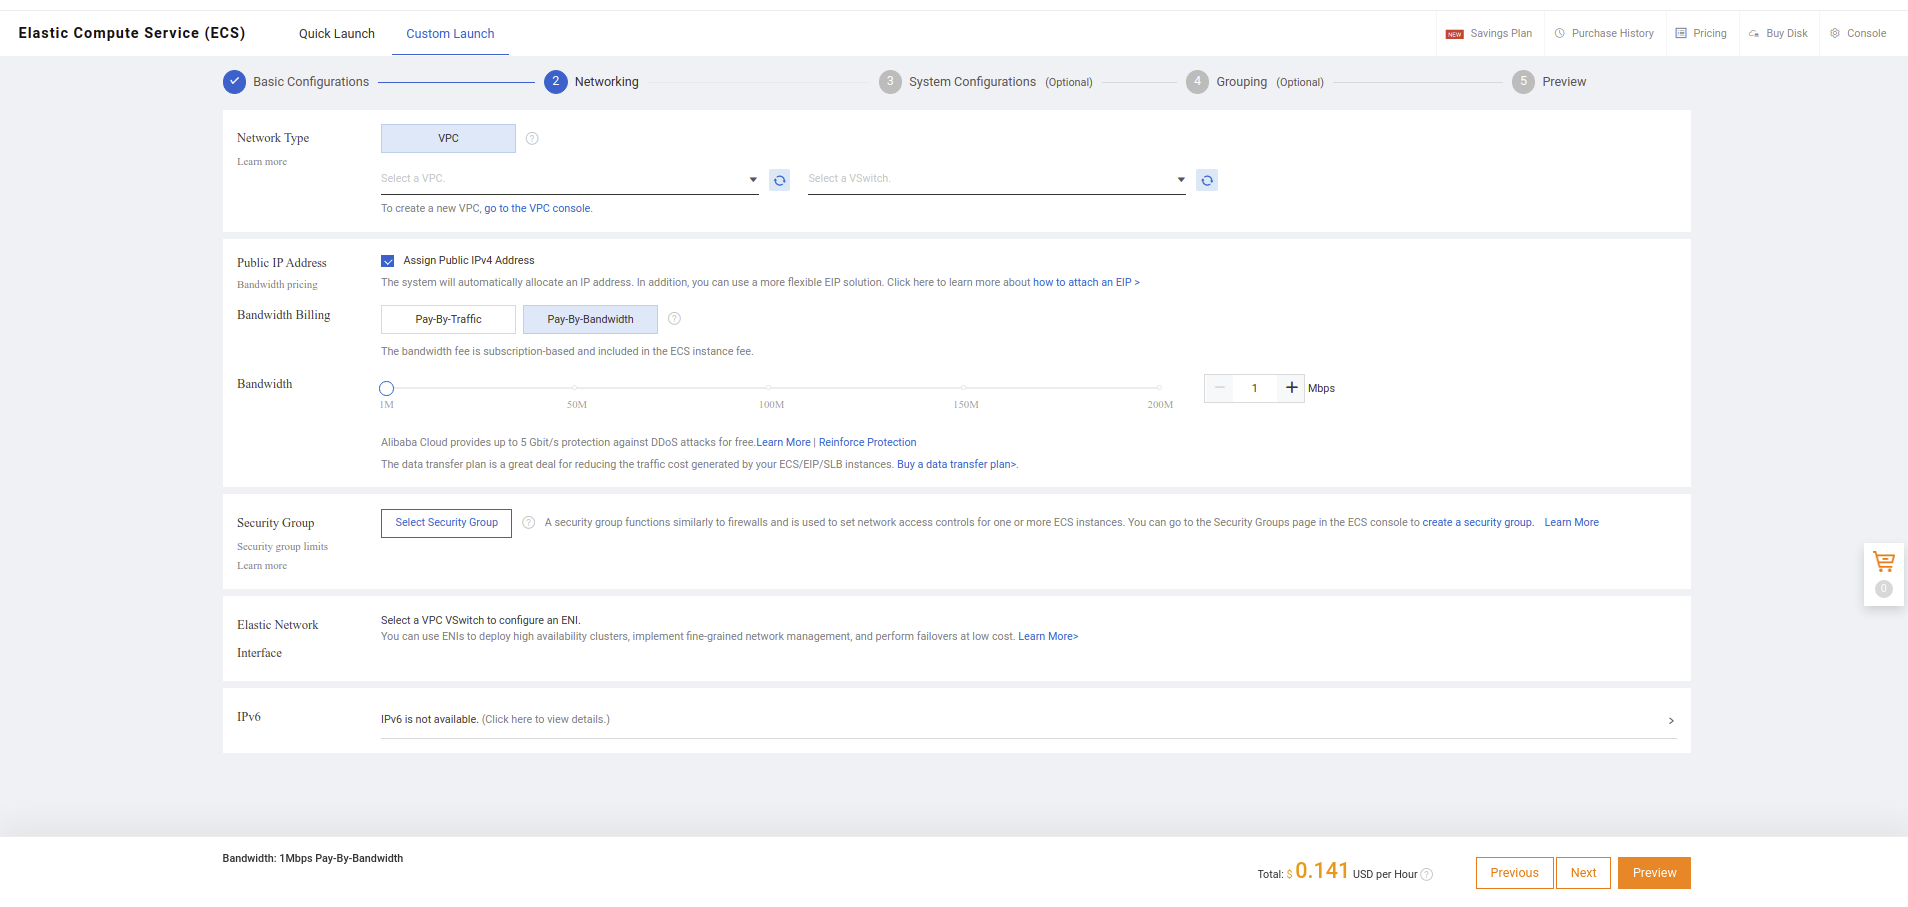
Task: Go to Basic Configurations step
Action: coord(311,82)
